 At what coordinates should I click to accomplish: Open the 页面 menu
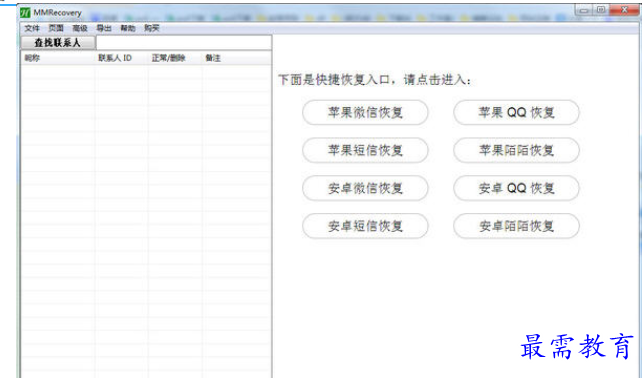(x=56, y=28)
